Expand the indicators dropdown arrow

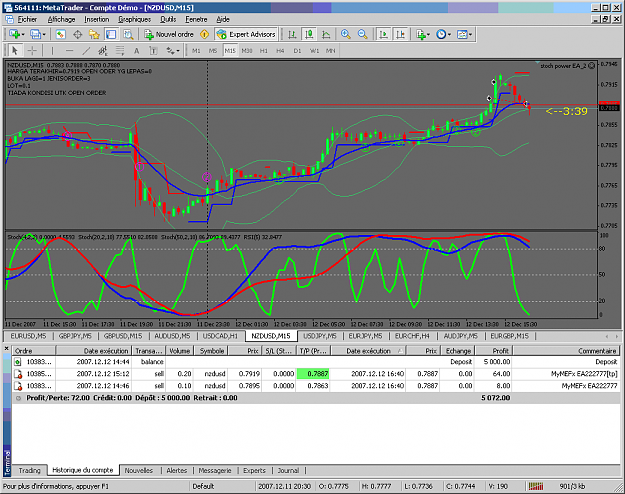[x=428, y=35]
